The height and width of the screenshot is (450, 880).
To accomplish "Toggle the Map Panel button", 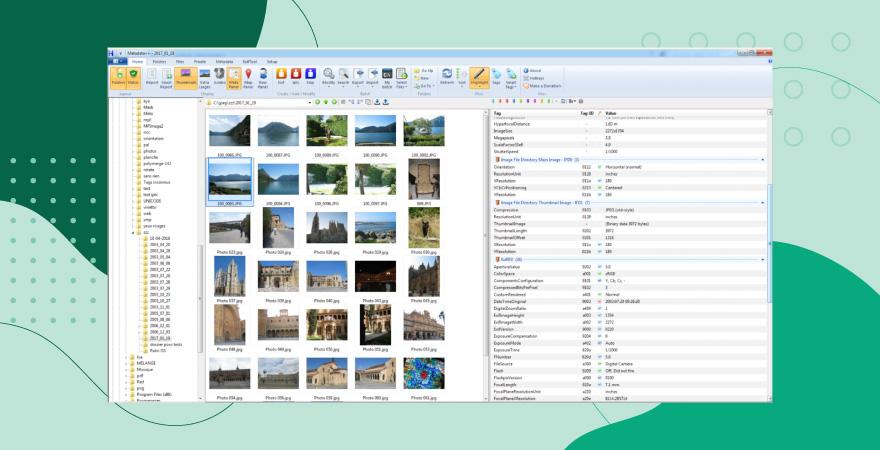I will [x=248, y=78].
